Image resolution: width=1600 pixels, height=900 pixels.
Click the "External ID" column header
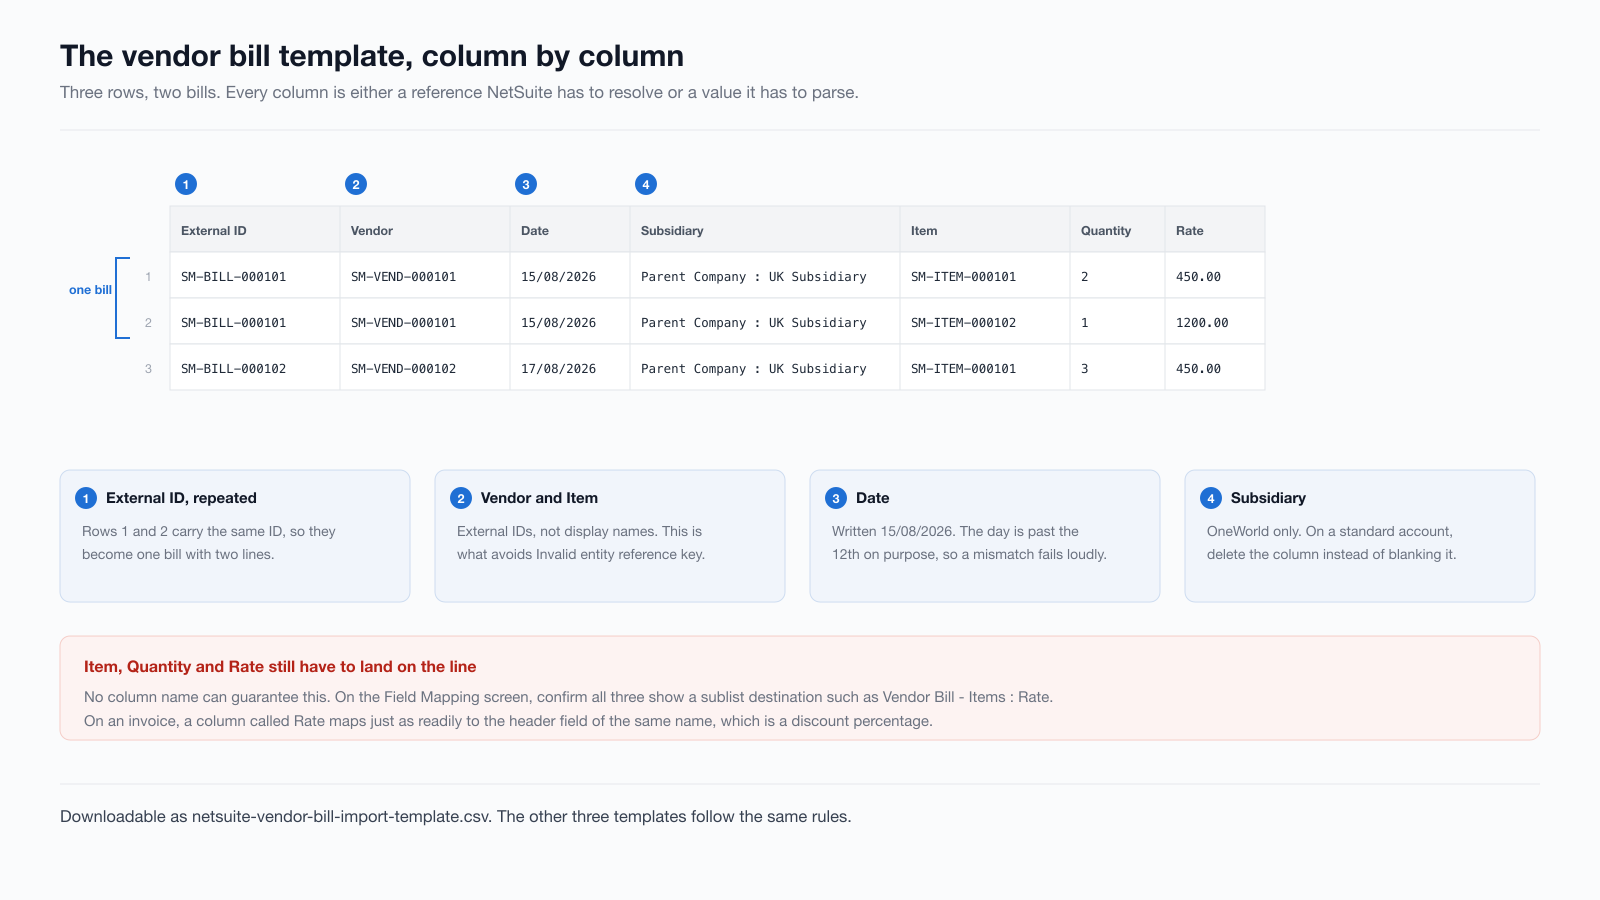pos(255,230)
